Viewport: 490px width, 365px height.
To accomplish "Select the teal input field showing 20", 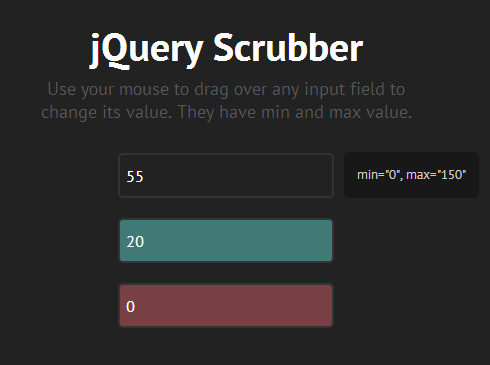I will [x=226, y=240].
